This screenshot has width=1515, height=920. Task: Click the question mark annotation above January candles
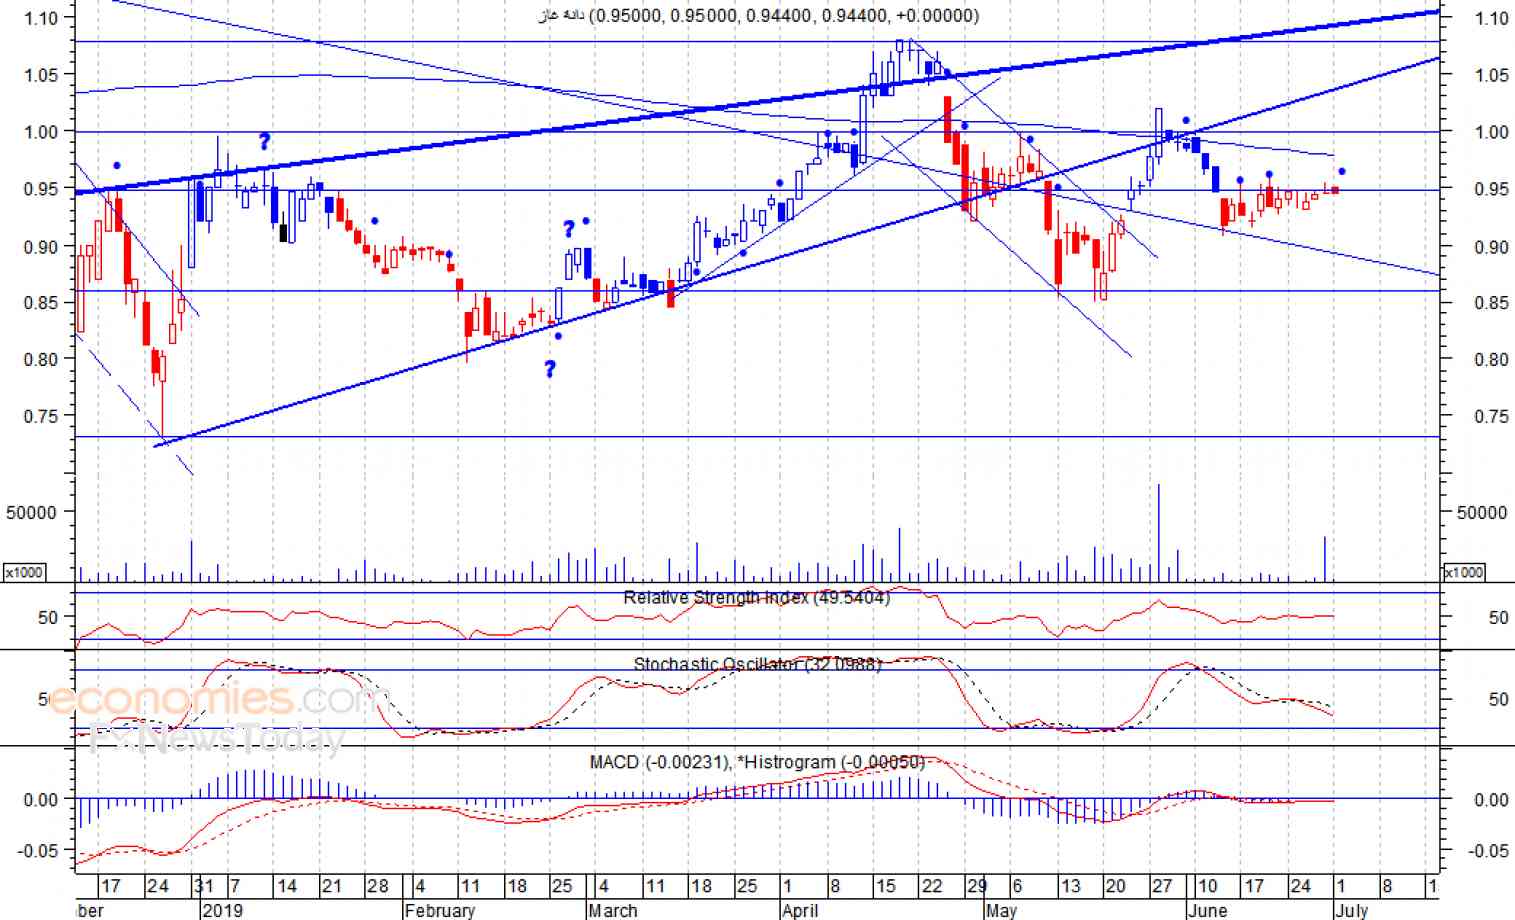tap(264, 141)
